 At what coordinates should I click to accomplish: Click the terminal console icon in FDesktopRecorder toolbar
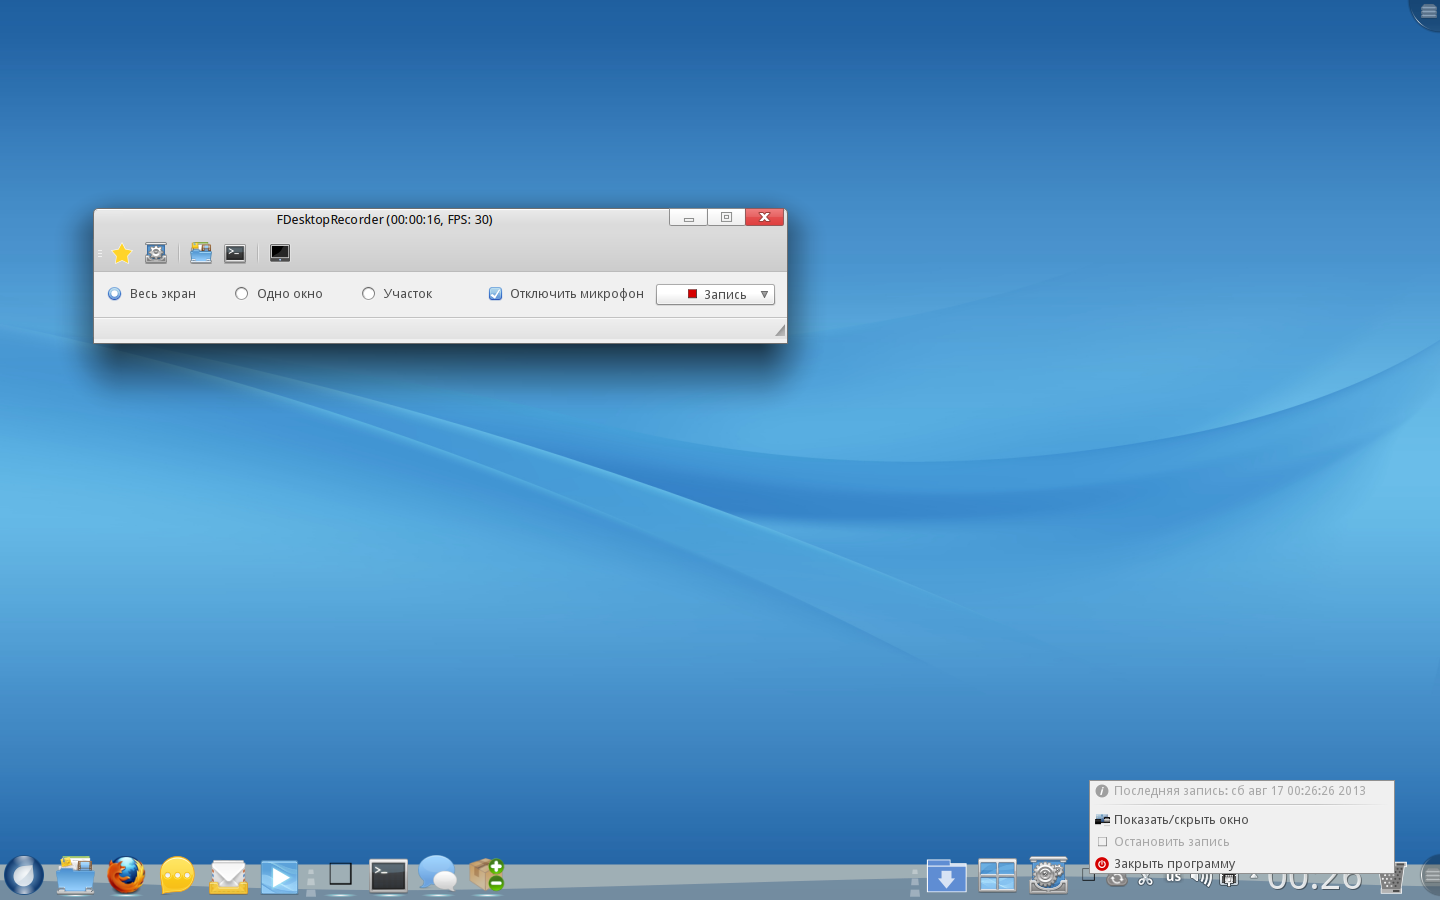(235, 254)
